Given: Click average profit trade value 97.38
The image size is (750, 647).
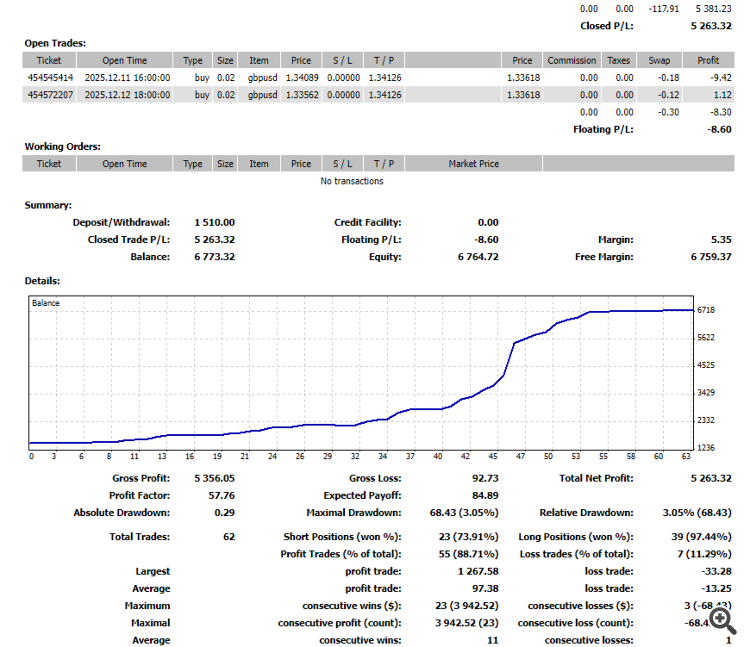Looking at the screenshot, I should 485,588.
